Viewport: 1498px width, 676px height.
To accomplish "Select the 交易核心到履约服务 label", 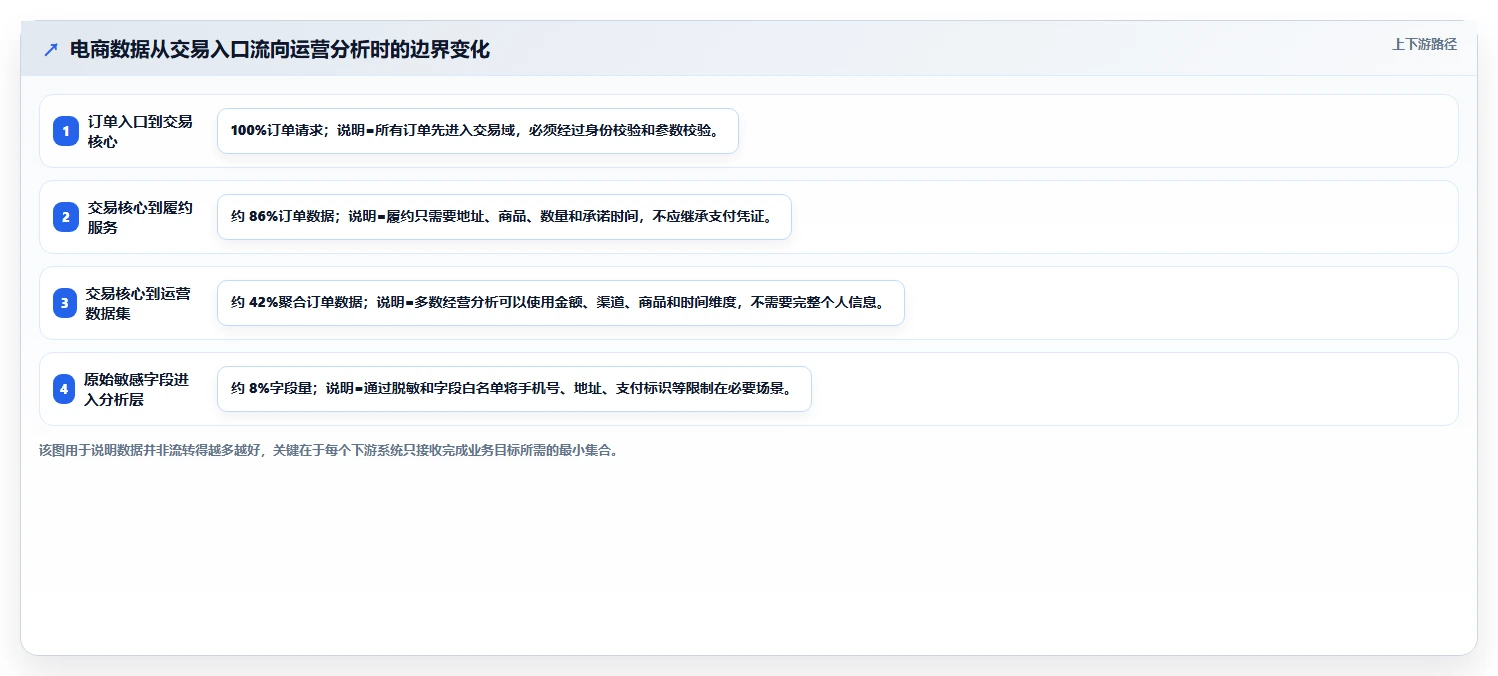I will point(140,217).
